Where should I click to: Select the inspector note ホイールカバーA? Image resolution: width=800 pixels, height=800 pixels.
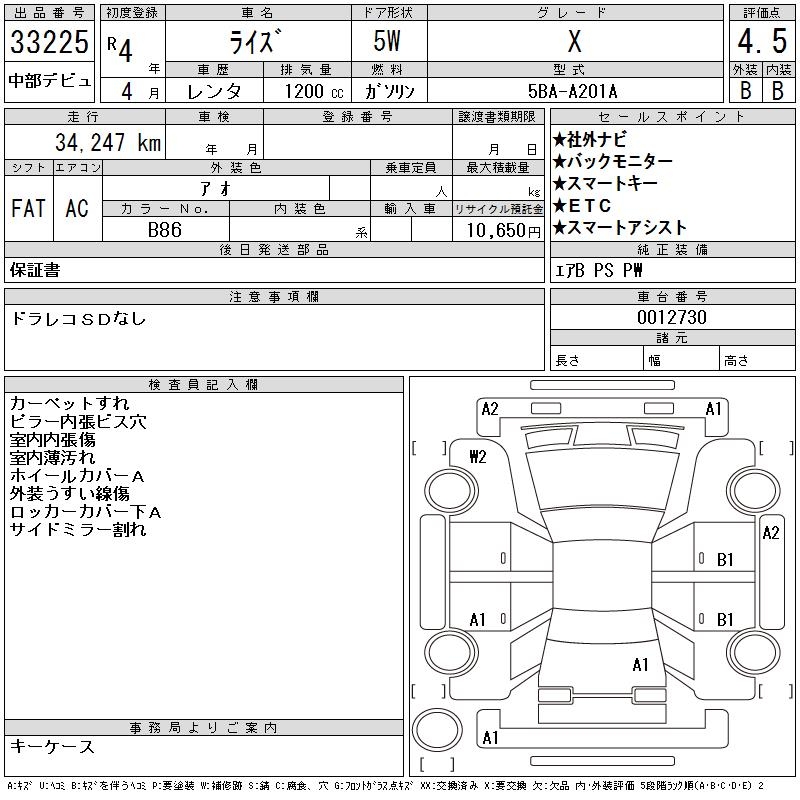[x=77, y=476]
